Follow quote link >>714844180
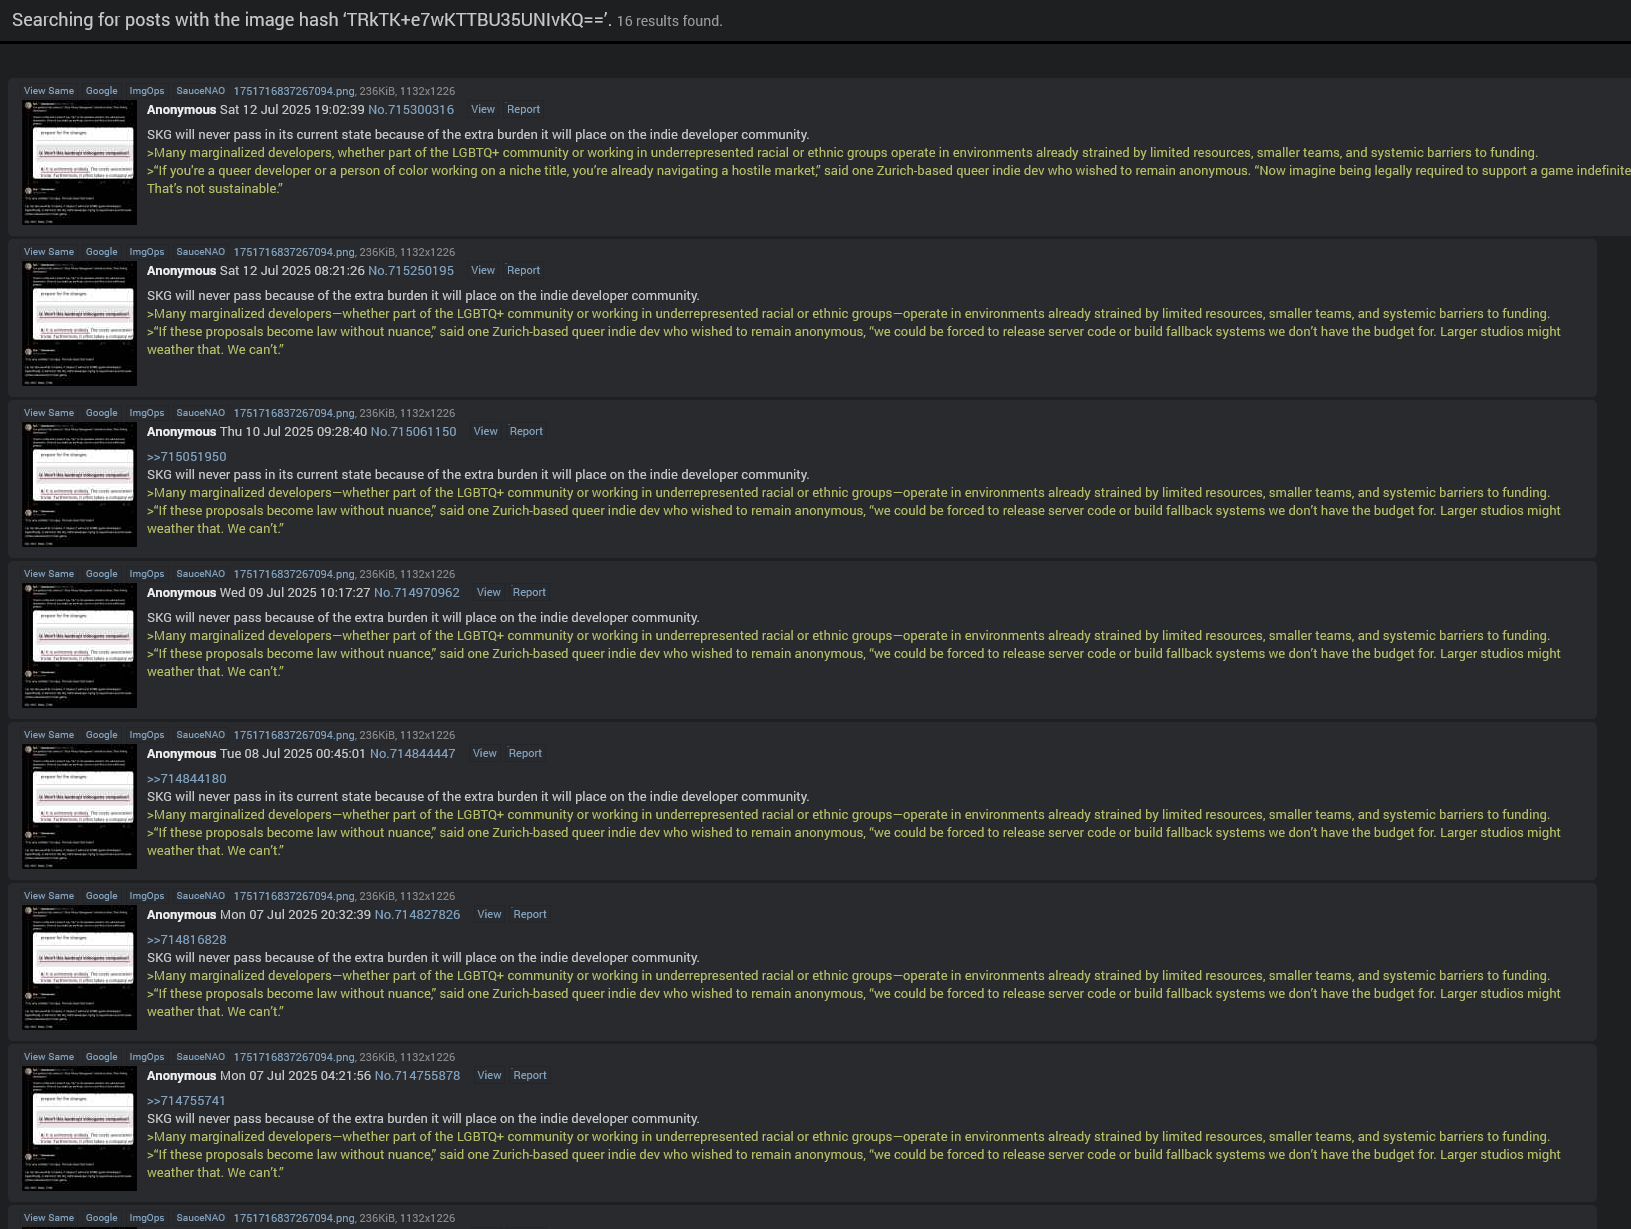The width and height of the screenshot is (1631, 1229). (x=187, y=779)
